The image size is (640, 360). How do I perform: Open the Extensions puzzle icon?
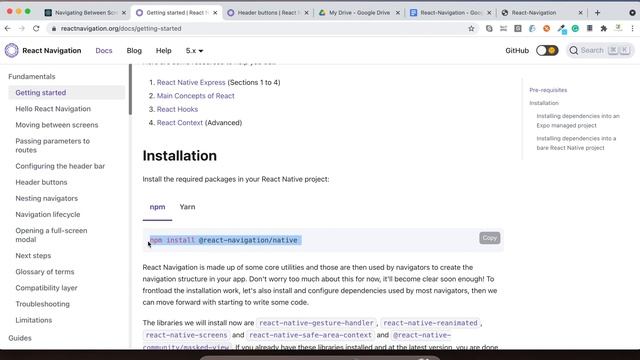604,29
